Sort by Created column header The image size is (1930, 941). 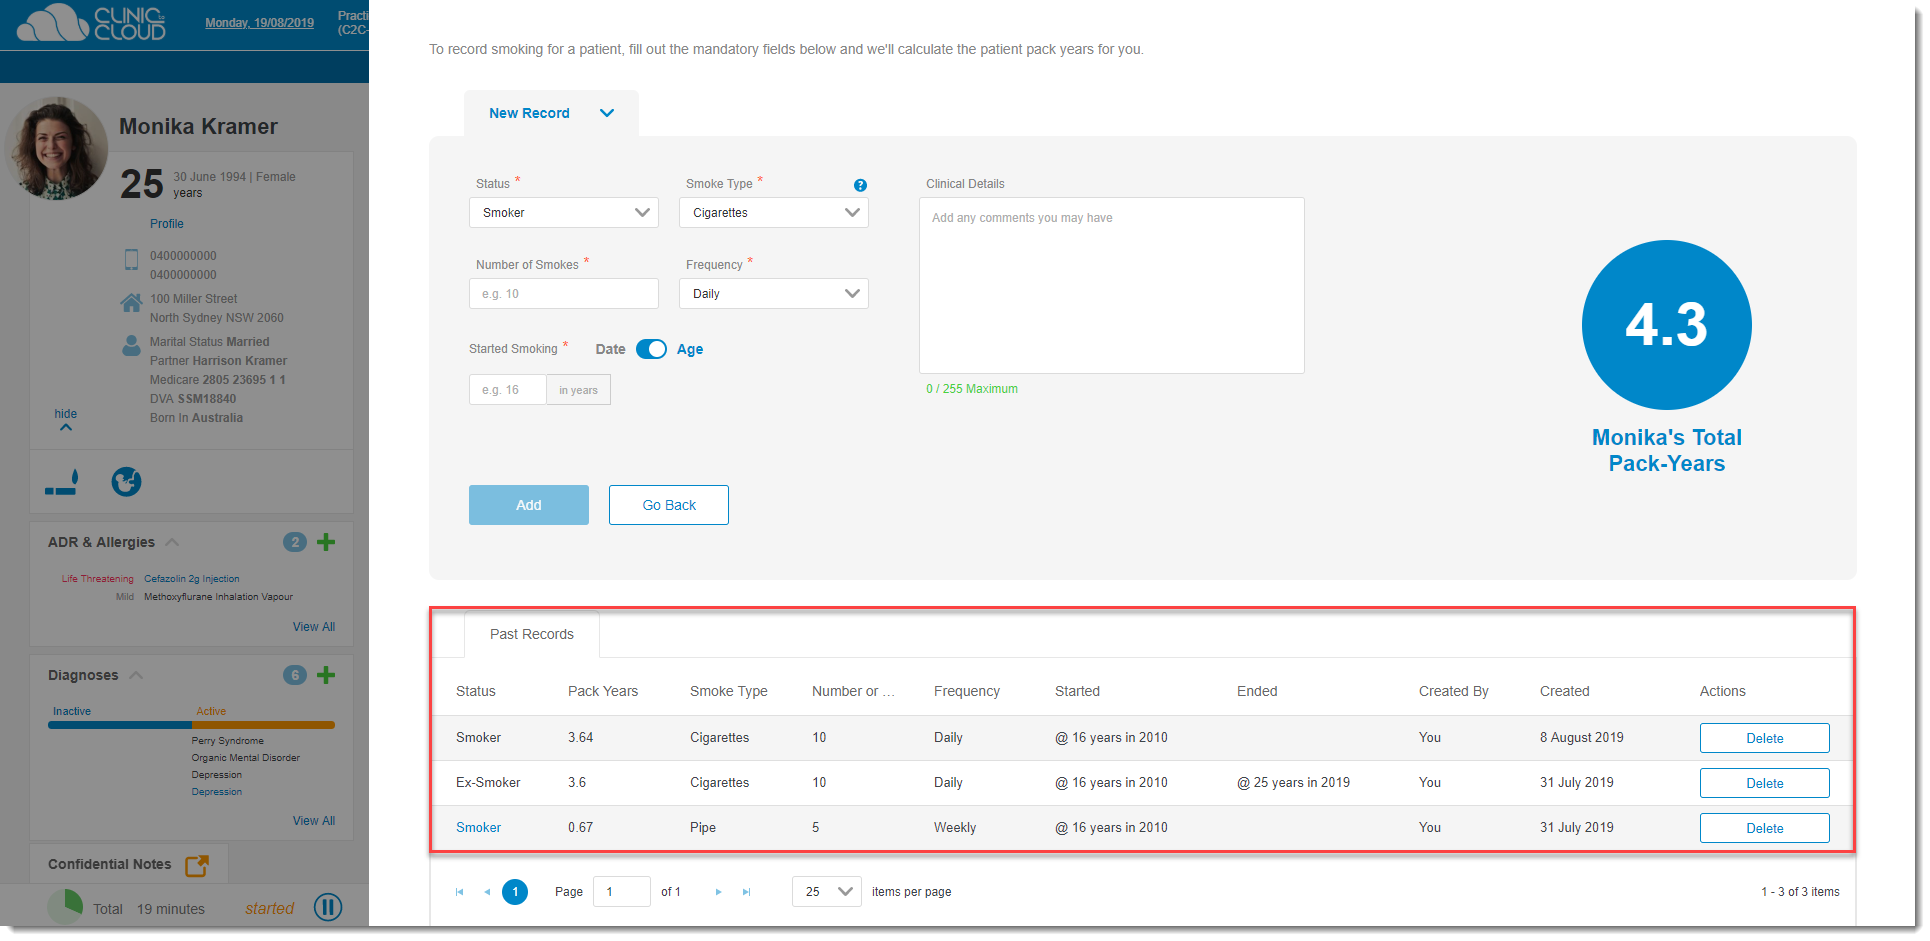tap(1565, 691)
